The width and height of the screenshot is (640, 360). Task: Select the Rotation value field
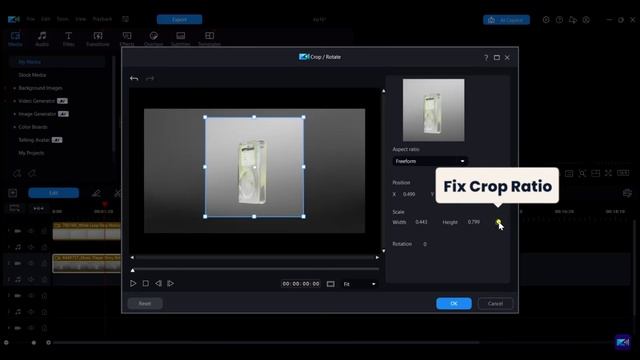click(425, 244)
